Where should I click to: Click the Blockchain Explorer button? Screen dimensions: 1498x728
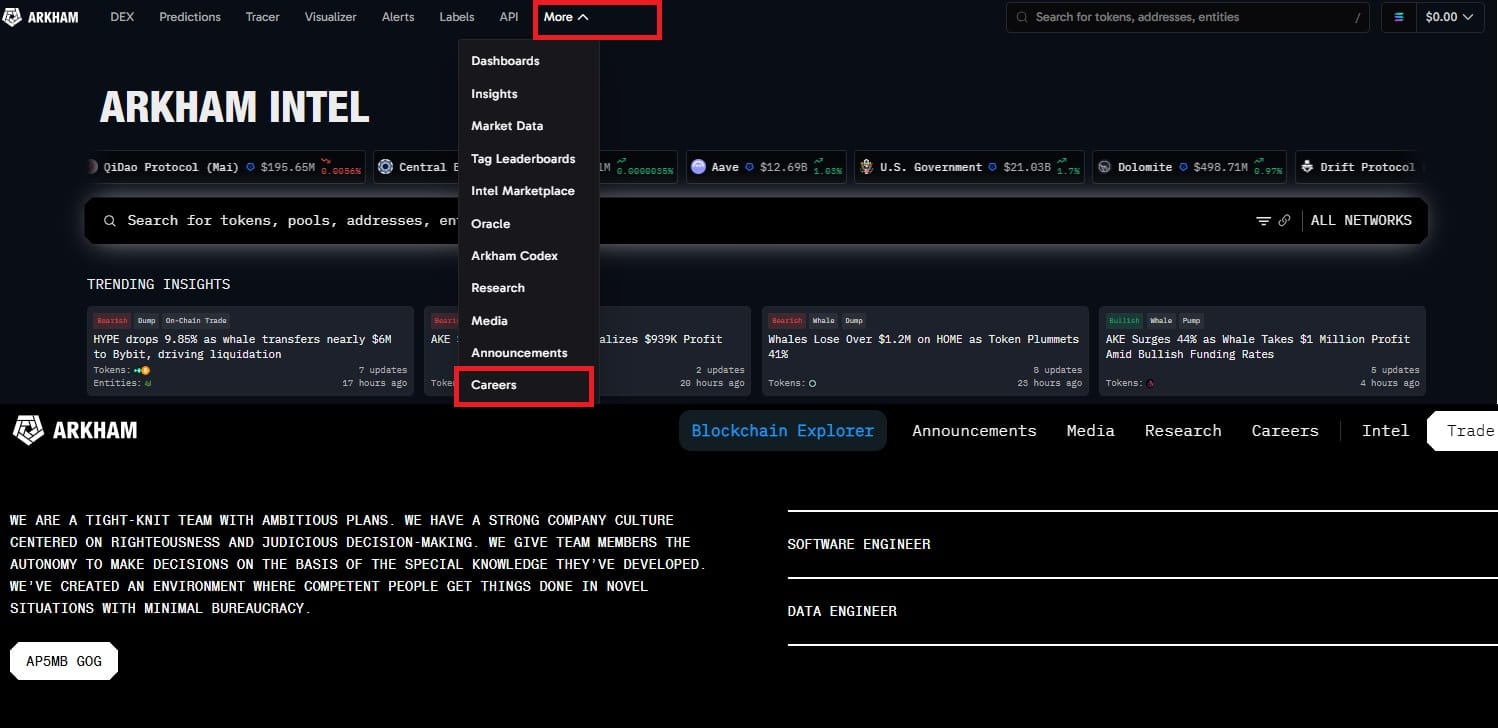tap(783, 431)
